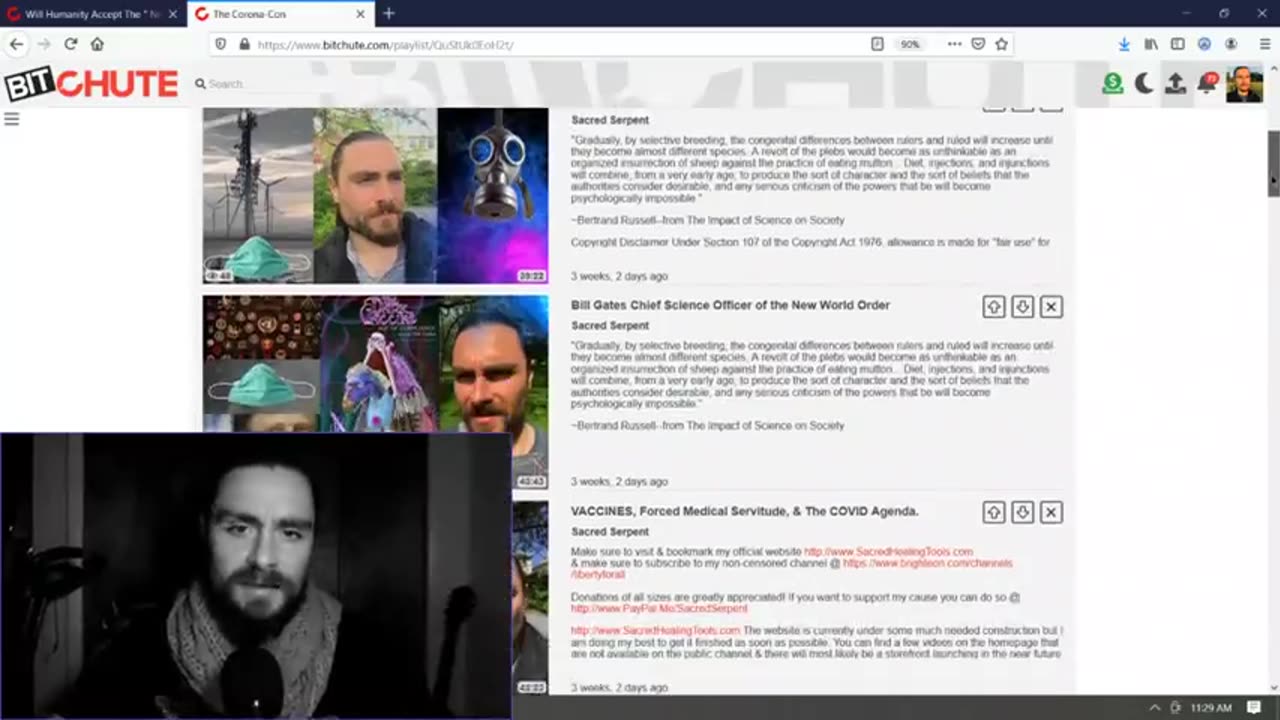Viewport: 1280px width, 720px height.
Task: Open Sacred Serpent channel under Bill Gates video
Action: tap(610, 326)
